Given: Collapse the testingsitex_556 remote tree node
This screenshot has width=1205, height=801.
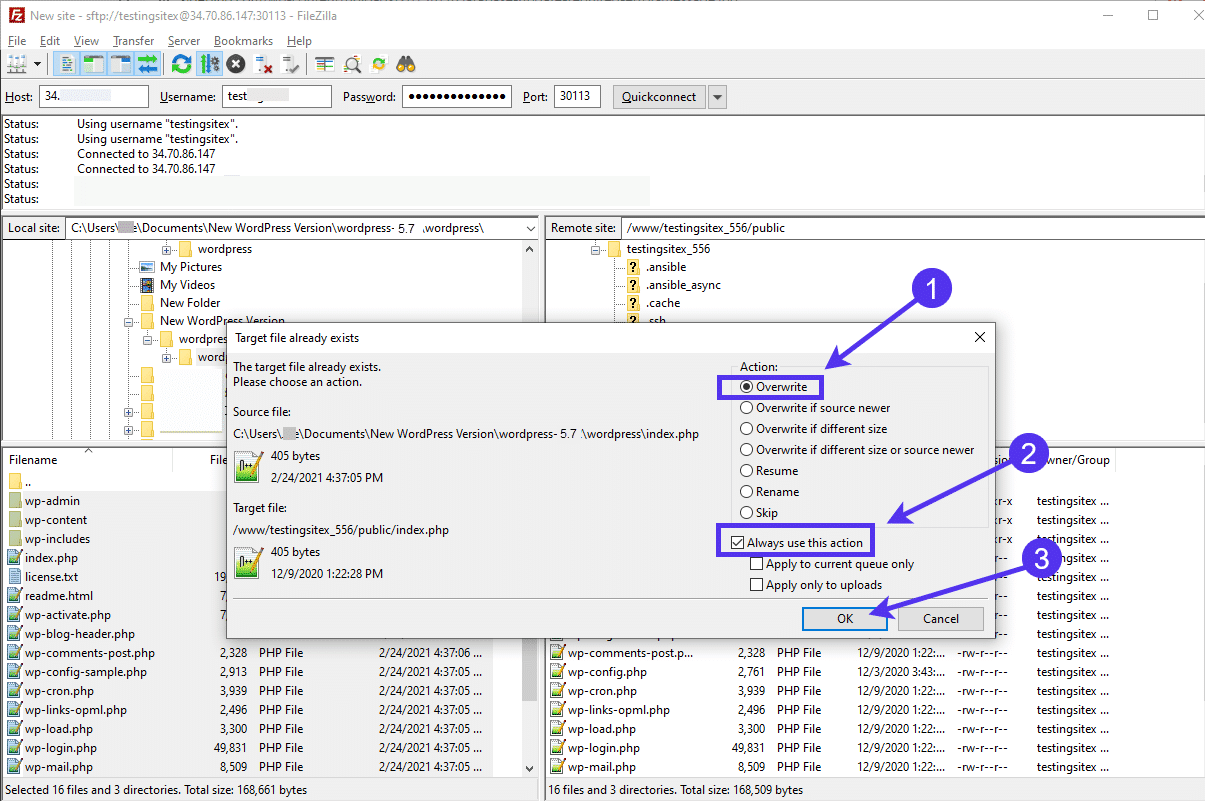Looking at the screenshot, I should pos(597,249).
